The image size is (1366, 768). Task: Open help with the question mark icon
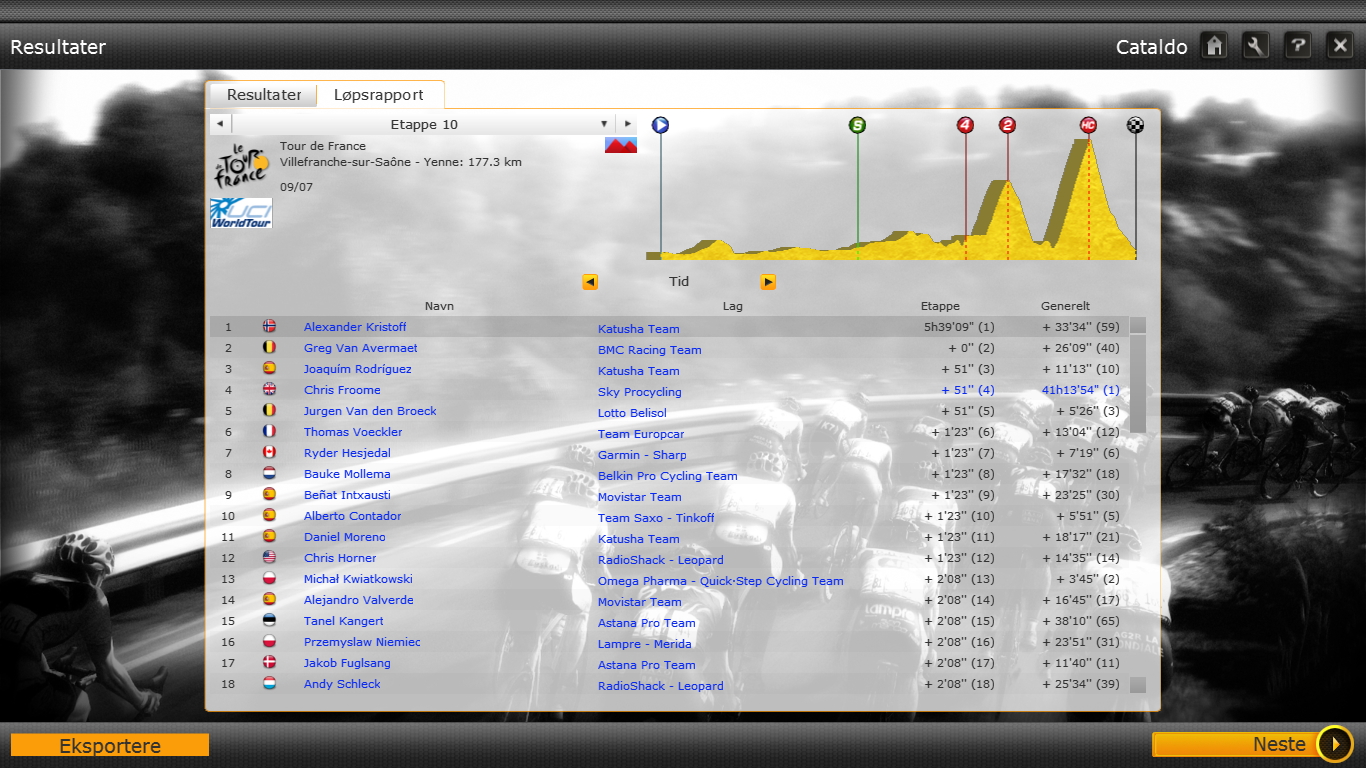tap(1298, 46)
